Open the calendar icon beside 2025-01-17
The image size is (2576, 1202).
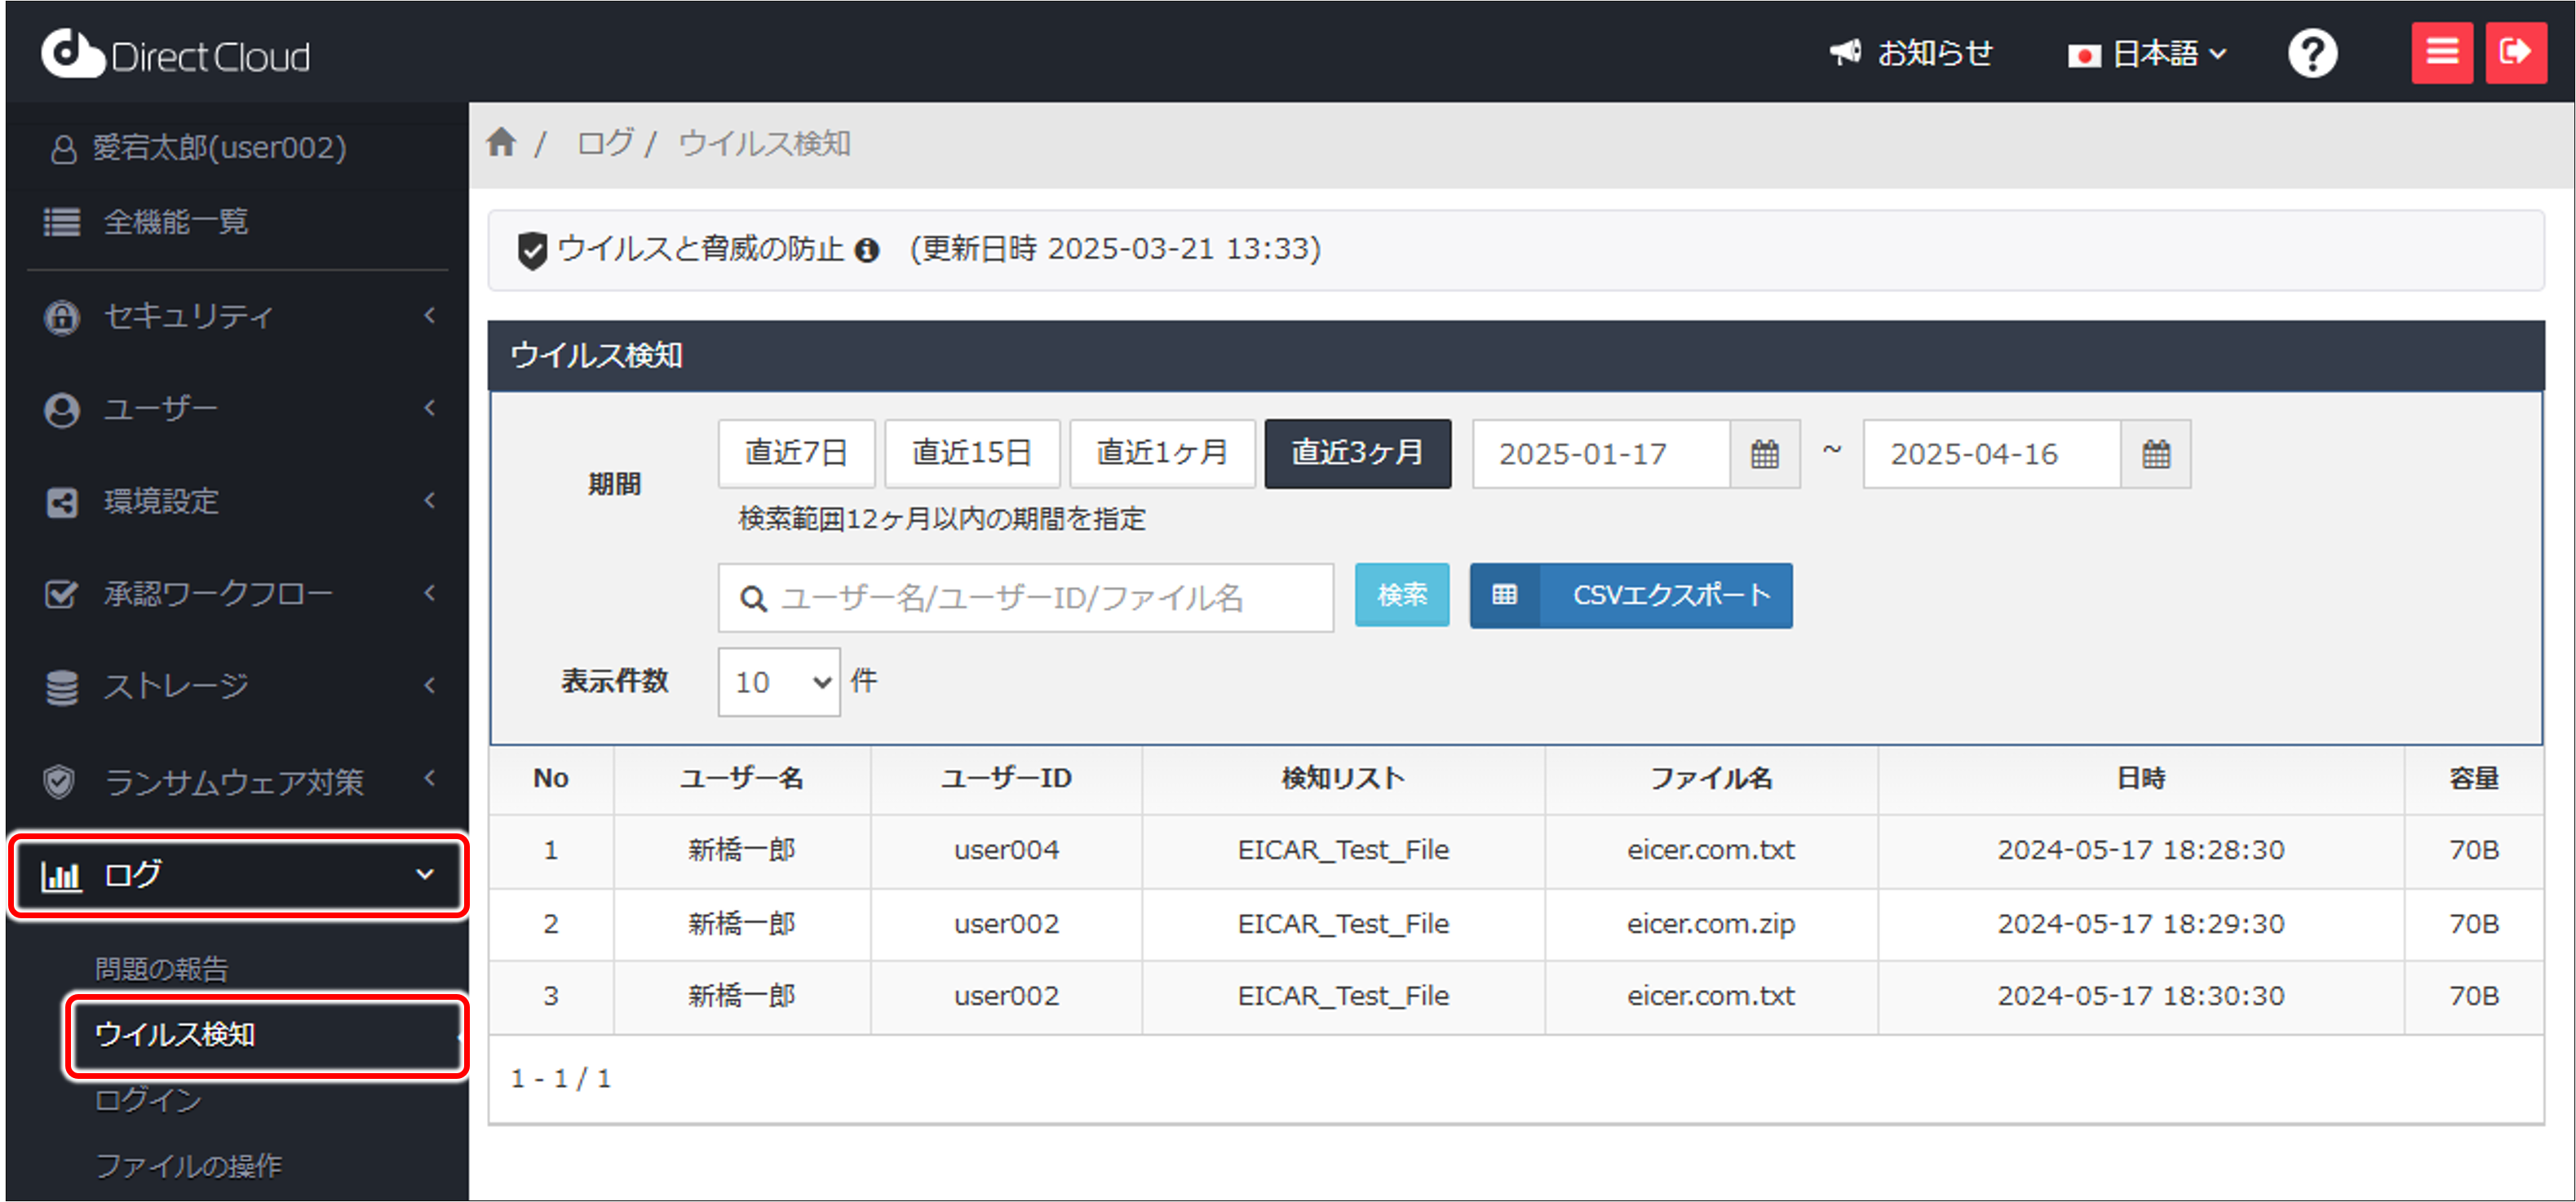(x=1764, y=454)
